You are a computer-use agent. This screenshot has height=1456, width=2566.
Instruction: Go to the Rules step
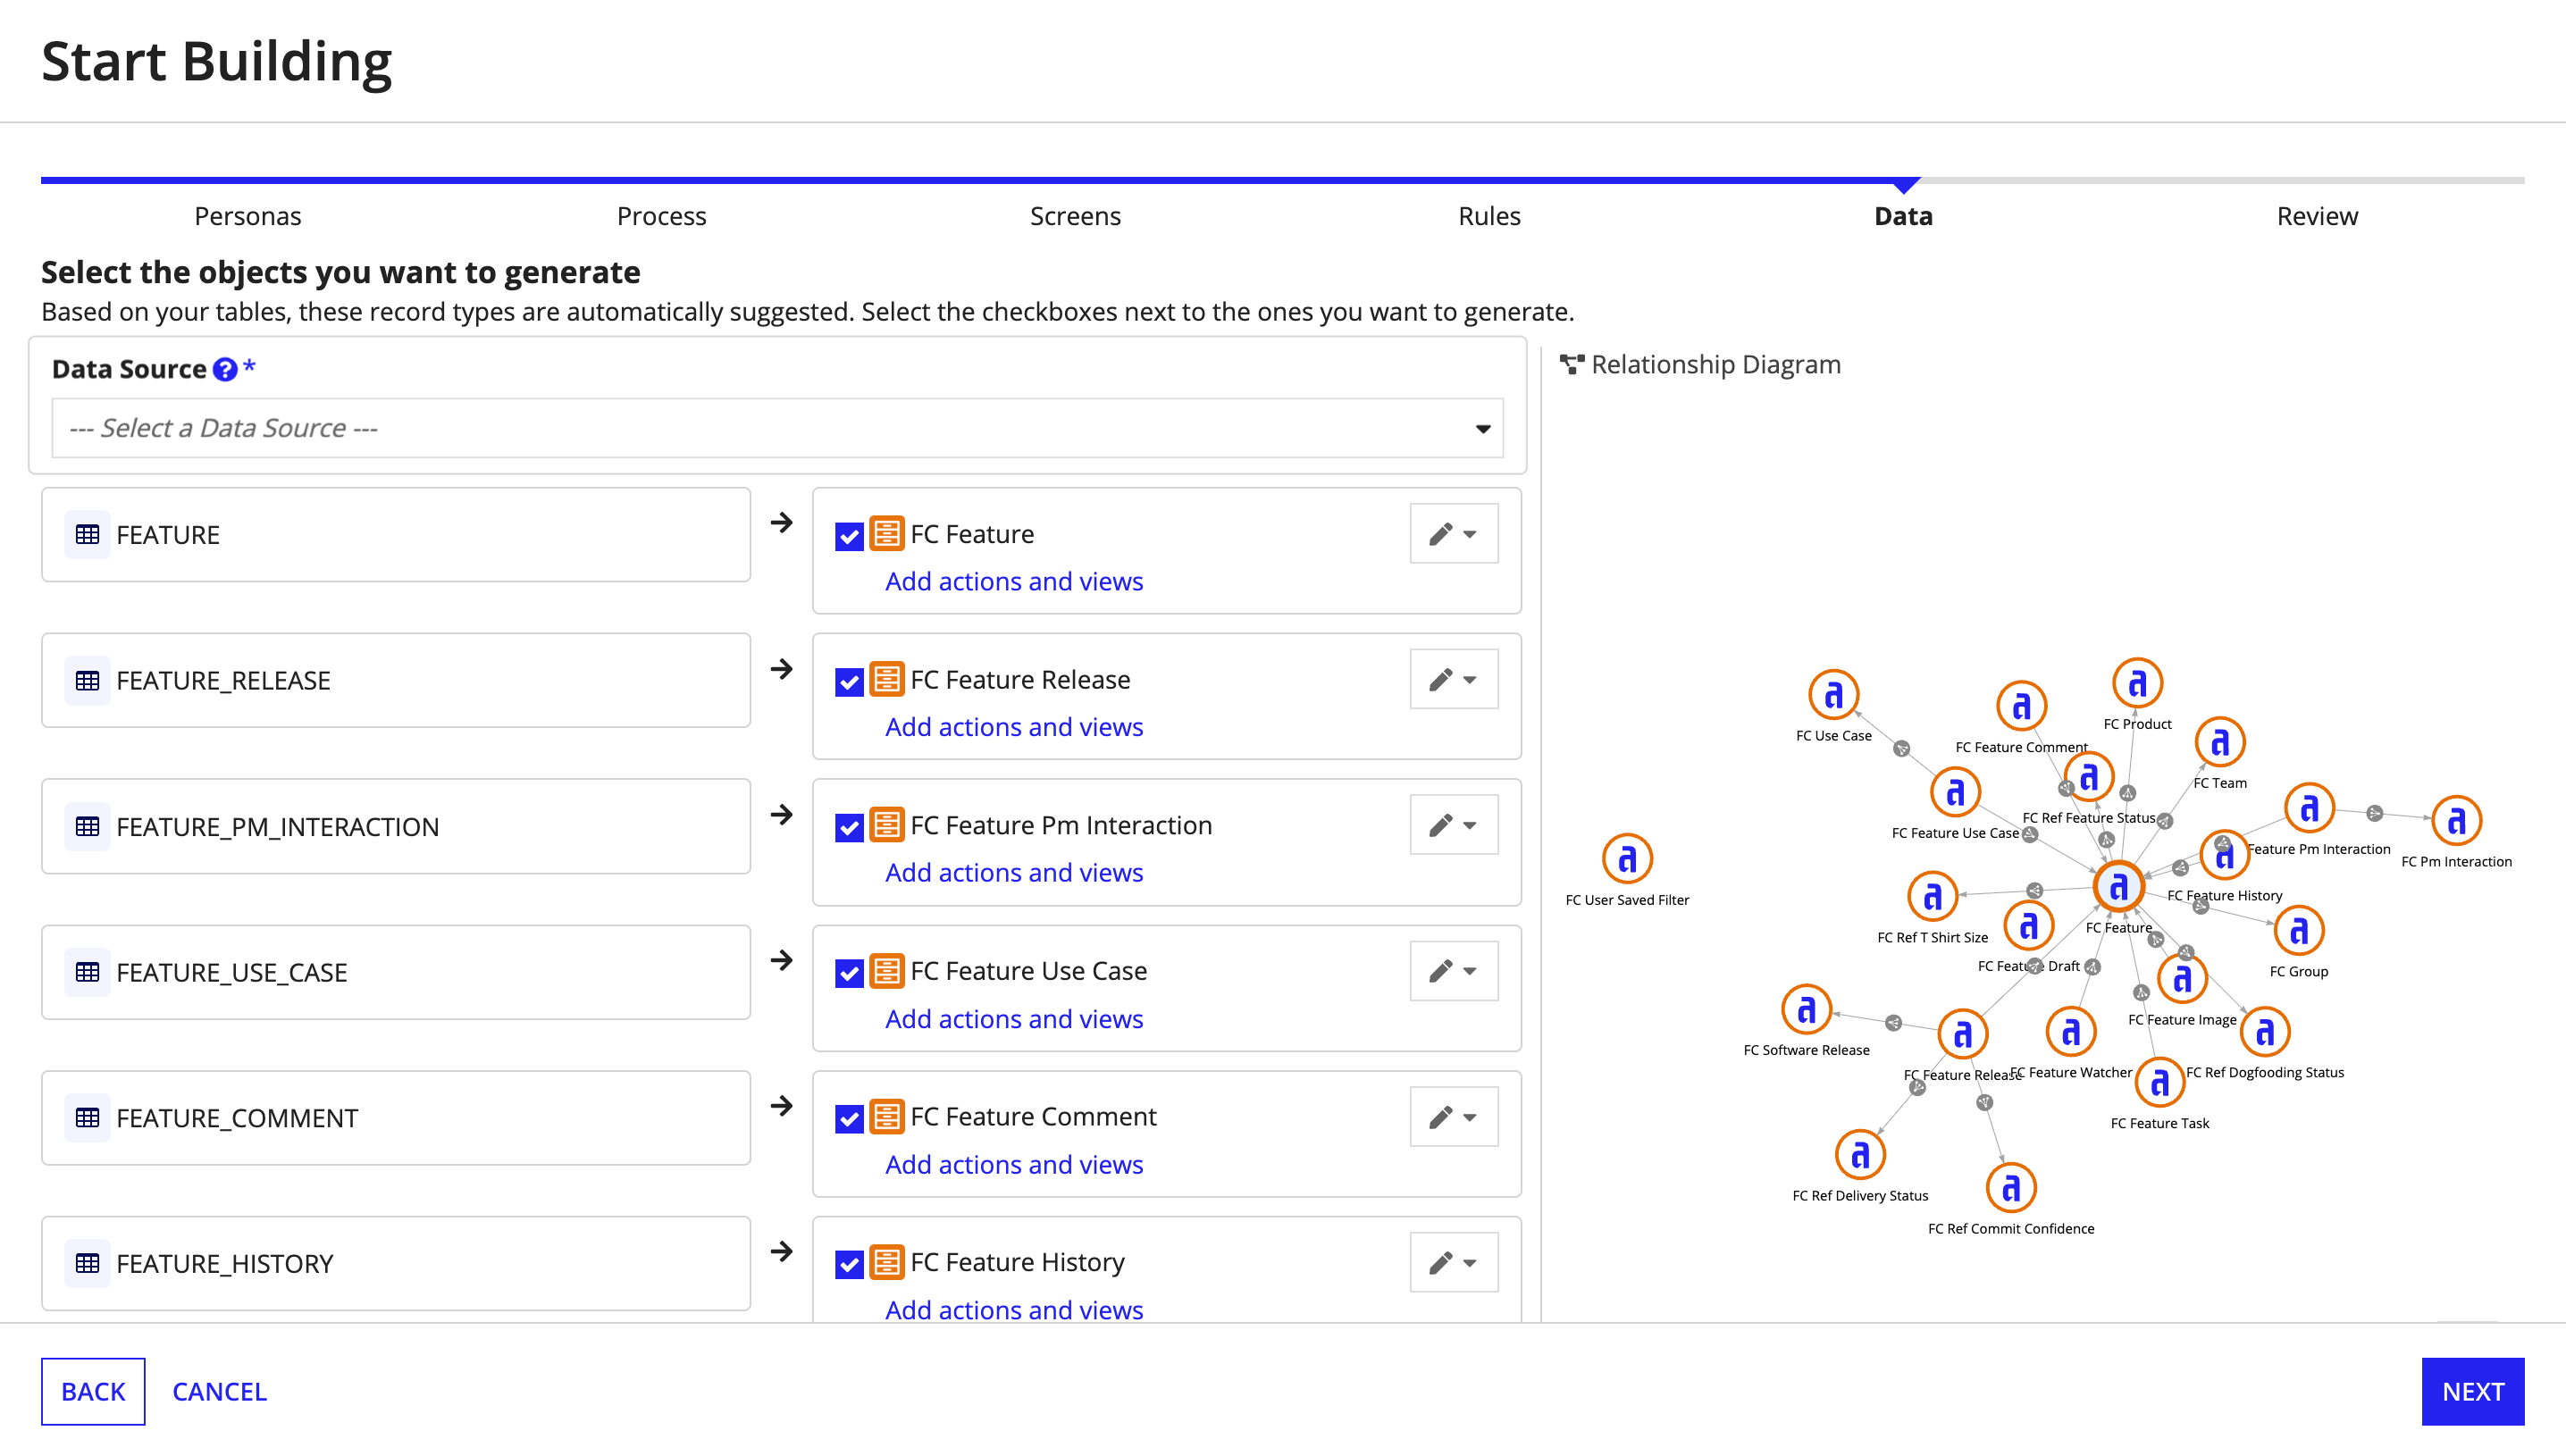[1489, 216]
